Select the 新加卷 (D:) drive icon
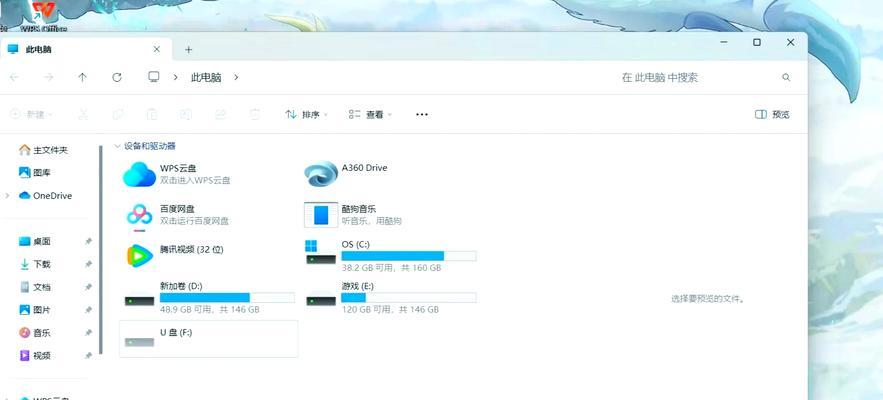Screen dimensions: 883x400 [139, 301]
